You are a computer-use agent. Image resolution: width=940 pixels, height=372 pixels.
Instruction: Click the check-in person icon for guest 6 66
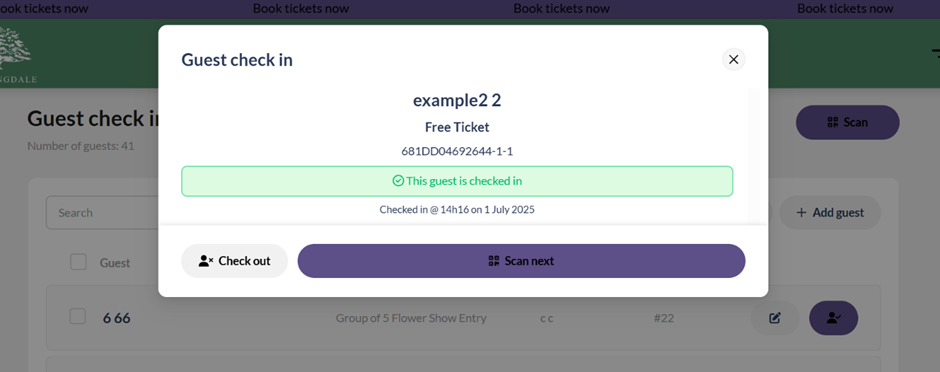point(833,318)
